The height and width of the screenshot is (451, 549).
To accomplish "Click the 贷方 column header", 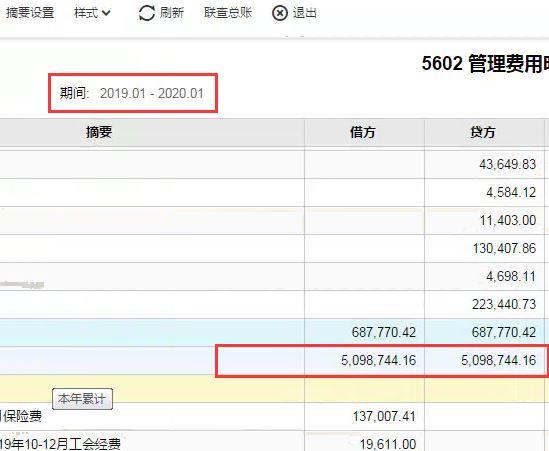I will [483, 132].
